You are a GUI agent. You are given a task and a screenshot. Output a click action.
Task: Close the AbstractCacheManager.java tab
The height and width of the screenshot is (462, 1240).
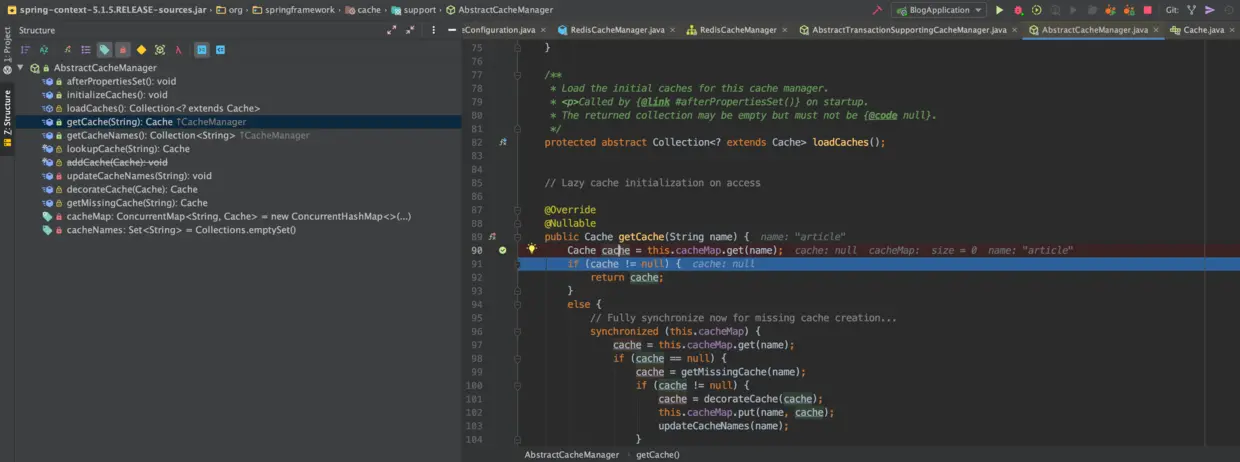tap(1157, 30)
